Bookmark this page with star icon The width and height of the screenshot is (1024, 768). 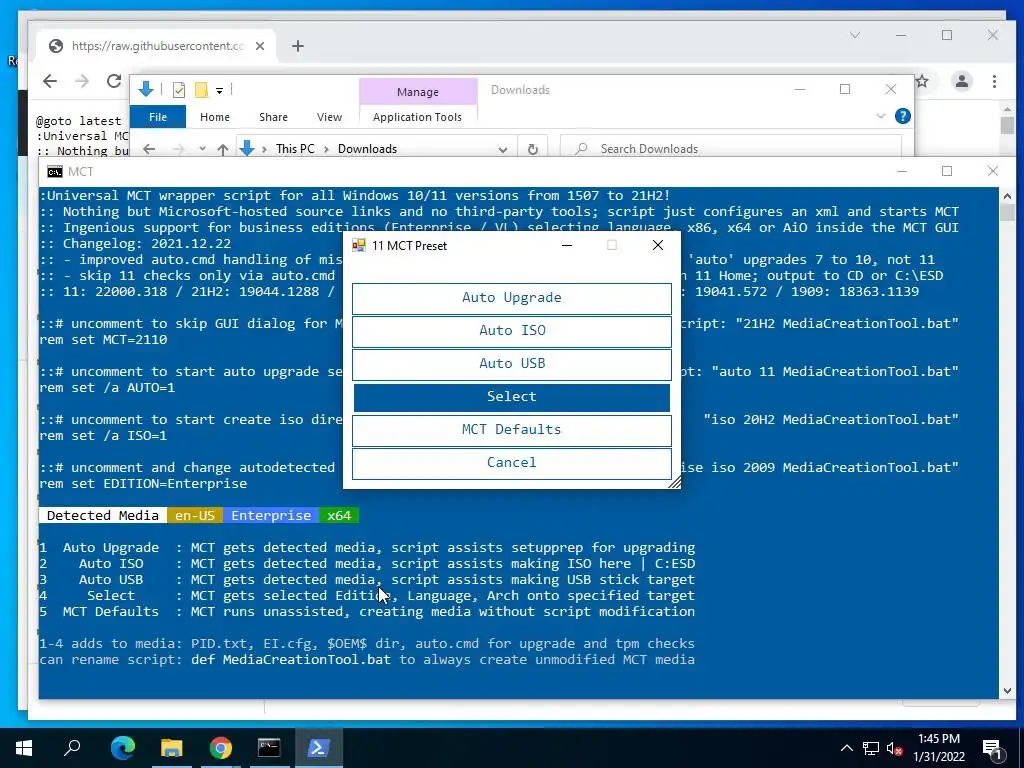click(922, 81)
